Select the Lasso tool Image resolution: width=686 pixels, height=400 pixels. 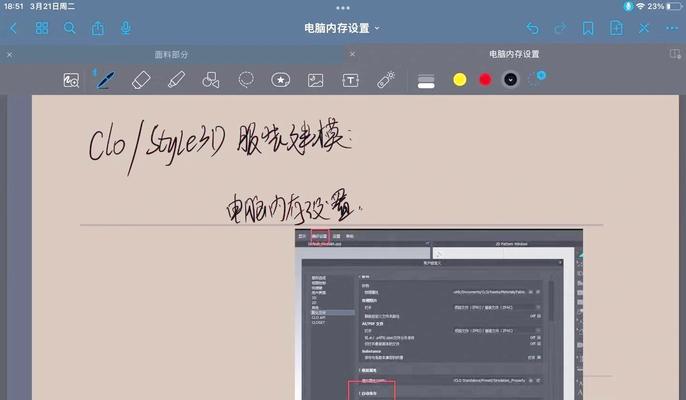pos(246,80)
